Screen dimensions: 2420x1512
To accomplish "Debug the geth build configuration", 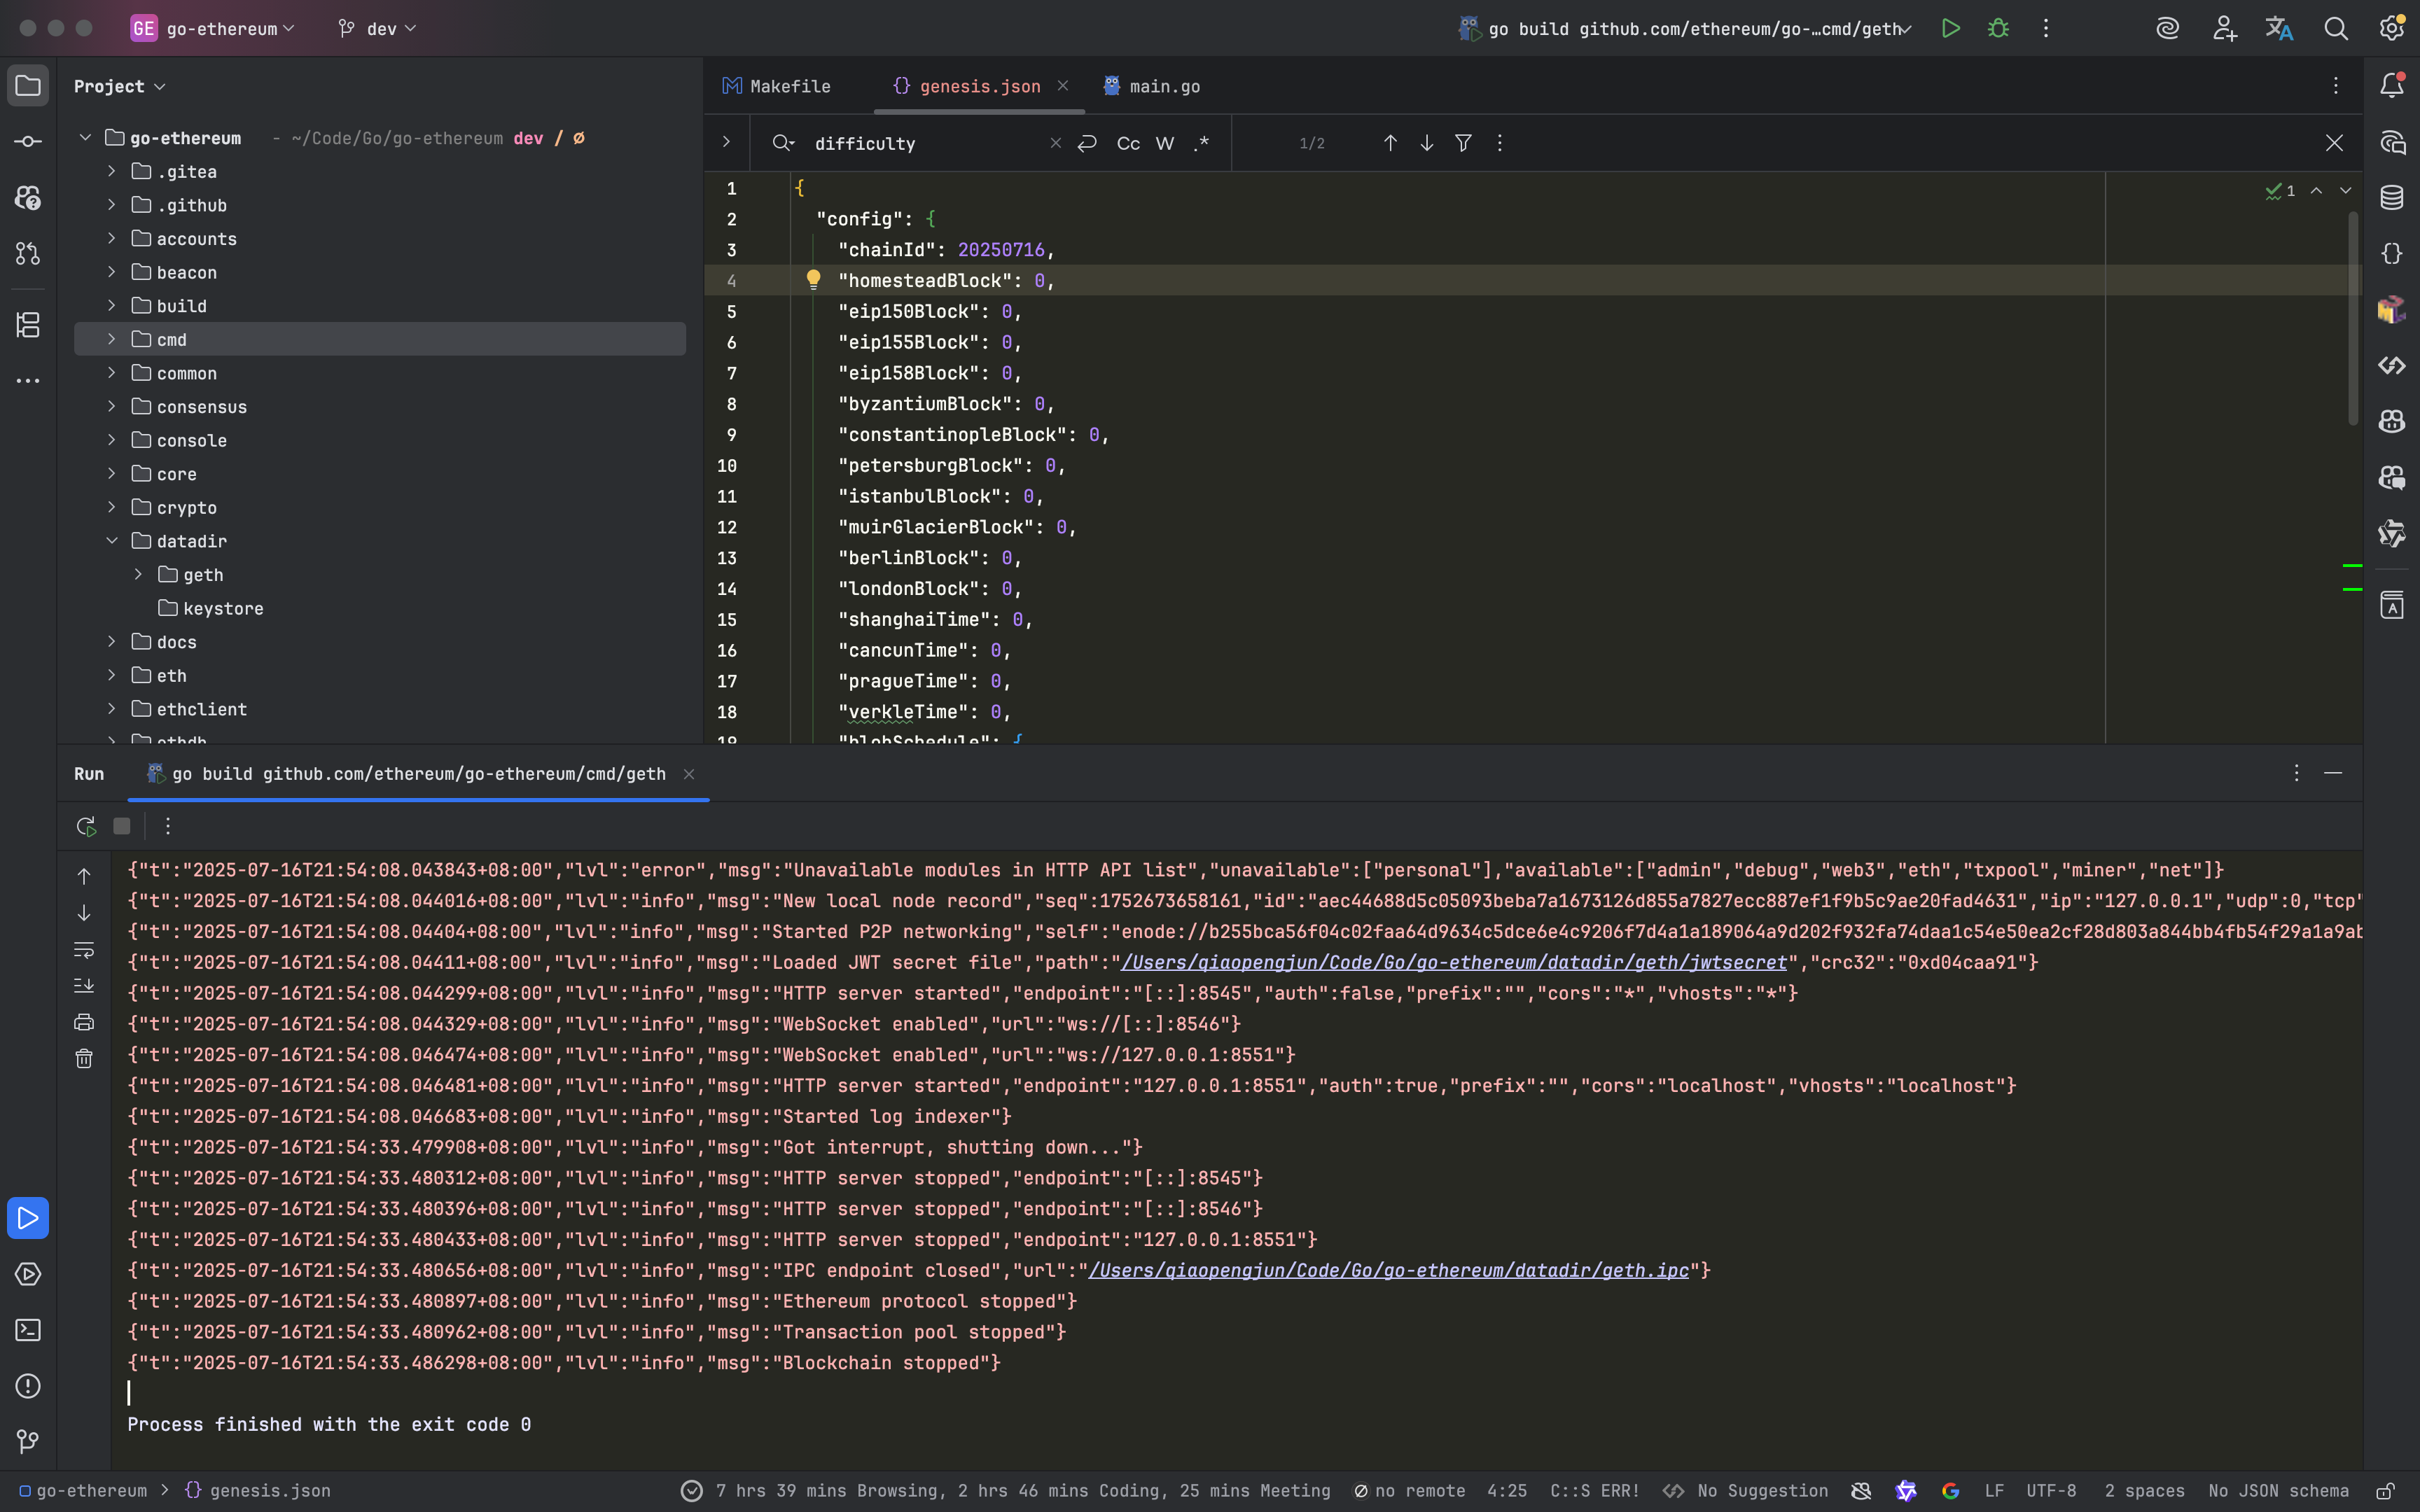I will (1998, 29).
